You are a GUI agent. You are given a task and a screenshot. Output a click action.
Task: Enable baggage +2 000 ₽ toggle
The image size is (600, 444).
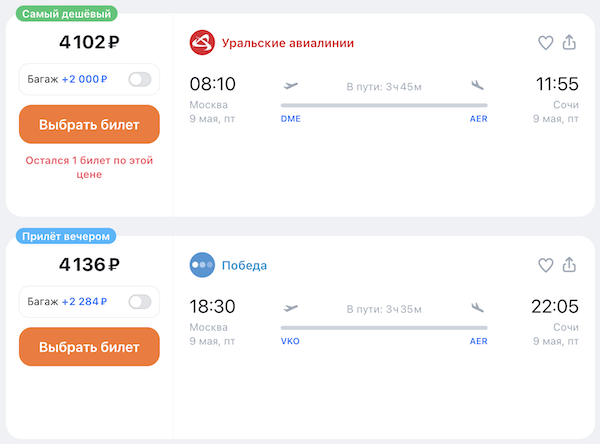click(x=139, y=79)
